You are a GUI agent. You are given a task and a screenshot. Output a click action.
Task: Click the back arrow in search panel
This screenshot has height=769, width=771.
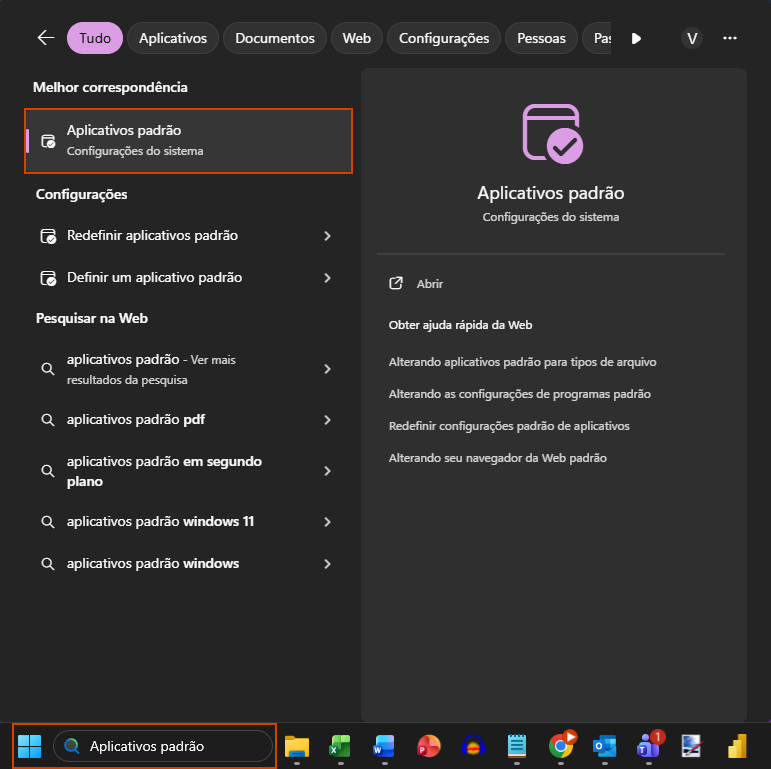[45, 38]
